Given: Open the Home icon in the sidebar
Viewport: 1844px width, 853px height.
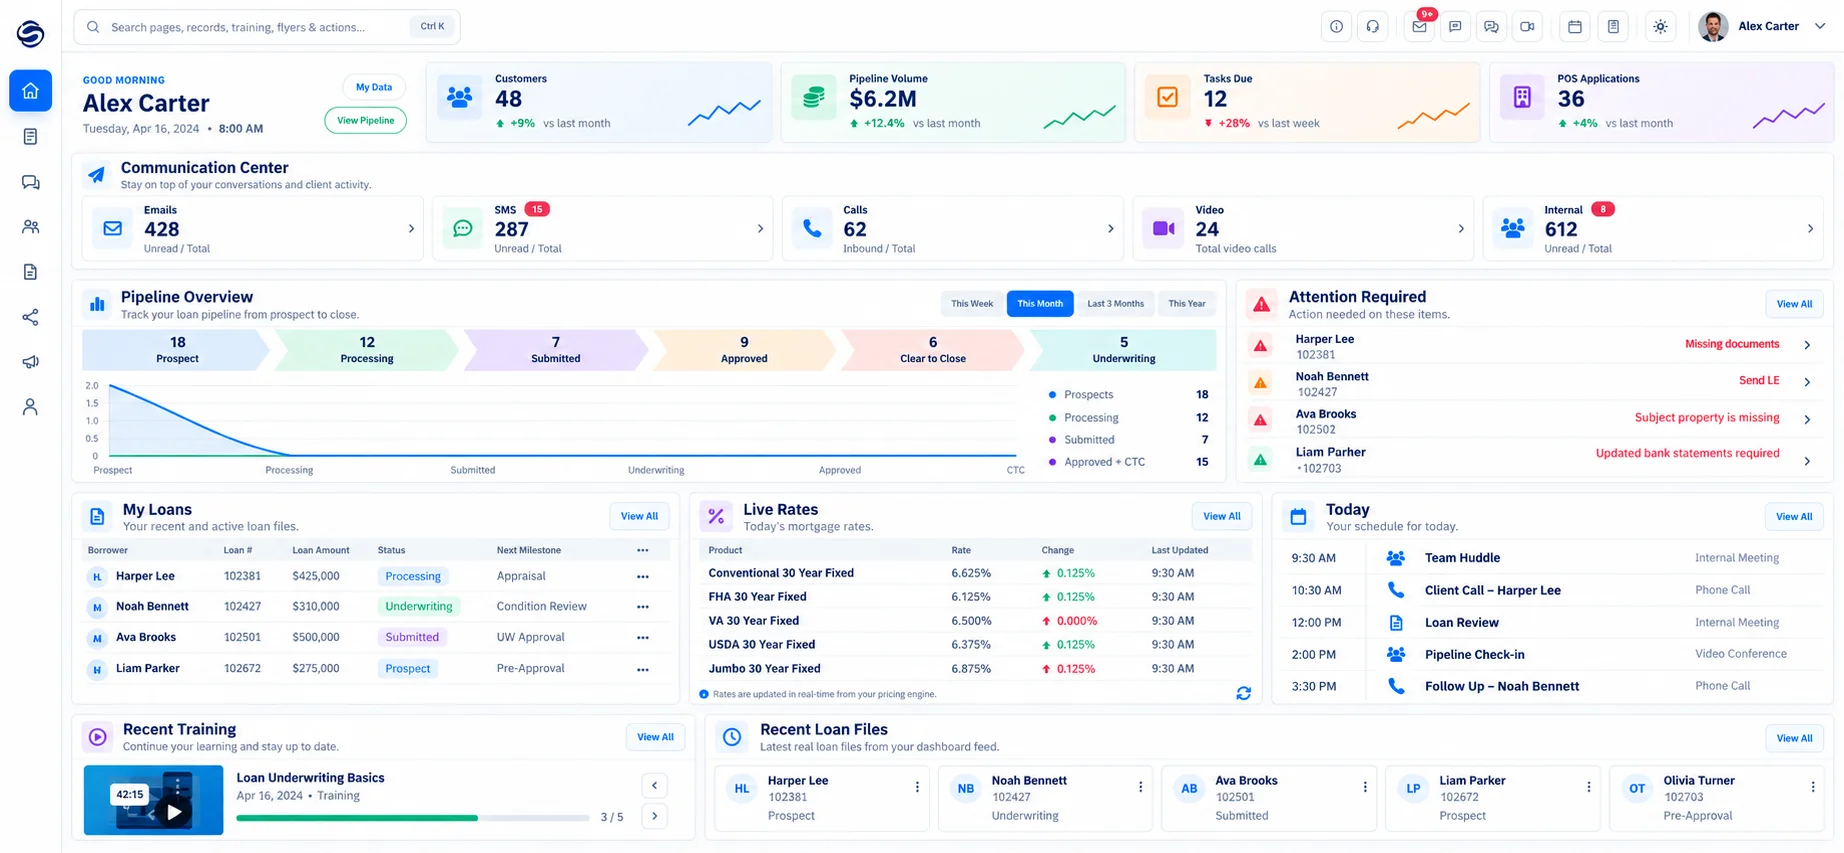Looking at the screenshot, I should coord(30,91).
